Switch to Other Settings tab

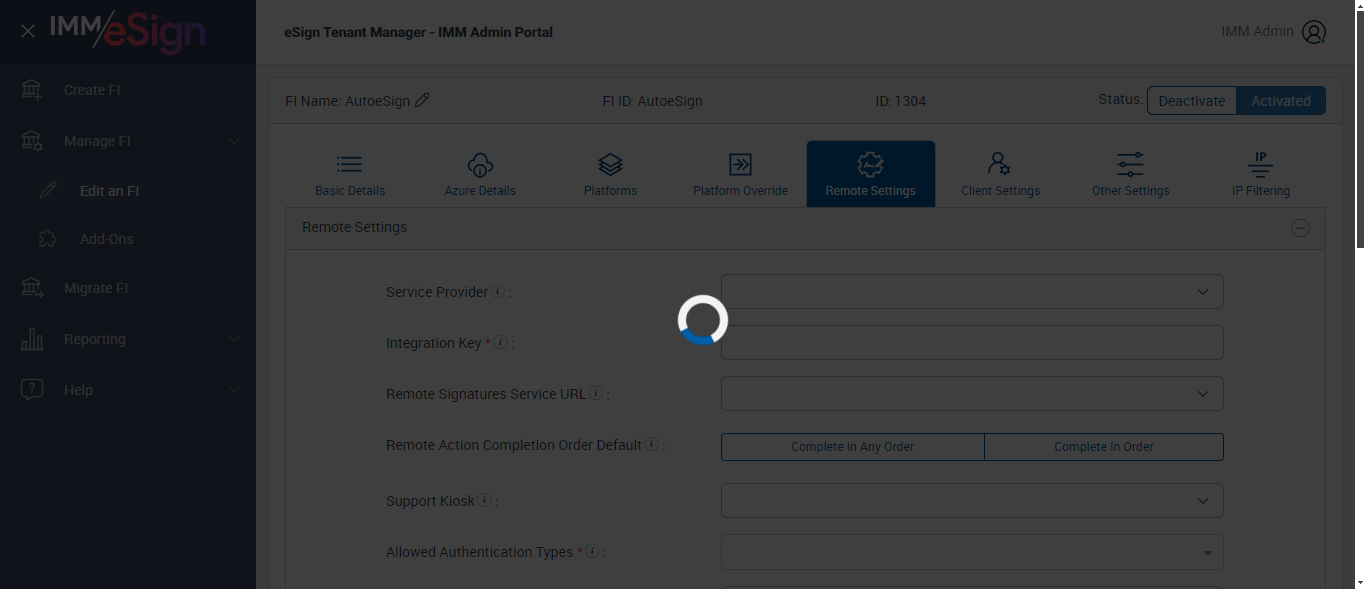coord(1131,174)
